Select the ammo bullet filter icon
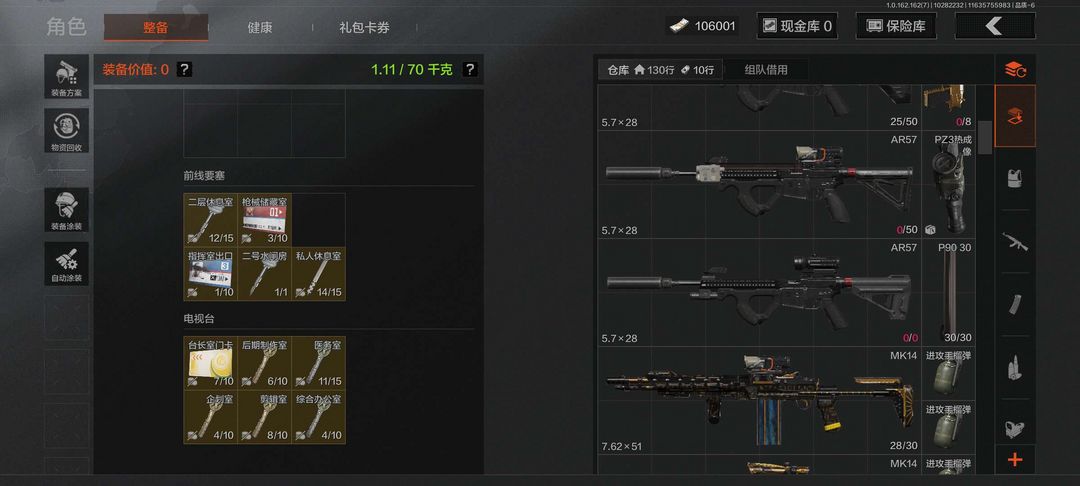This screenshot has width=1080, height=486. point(1015,368)
